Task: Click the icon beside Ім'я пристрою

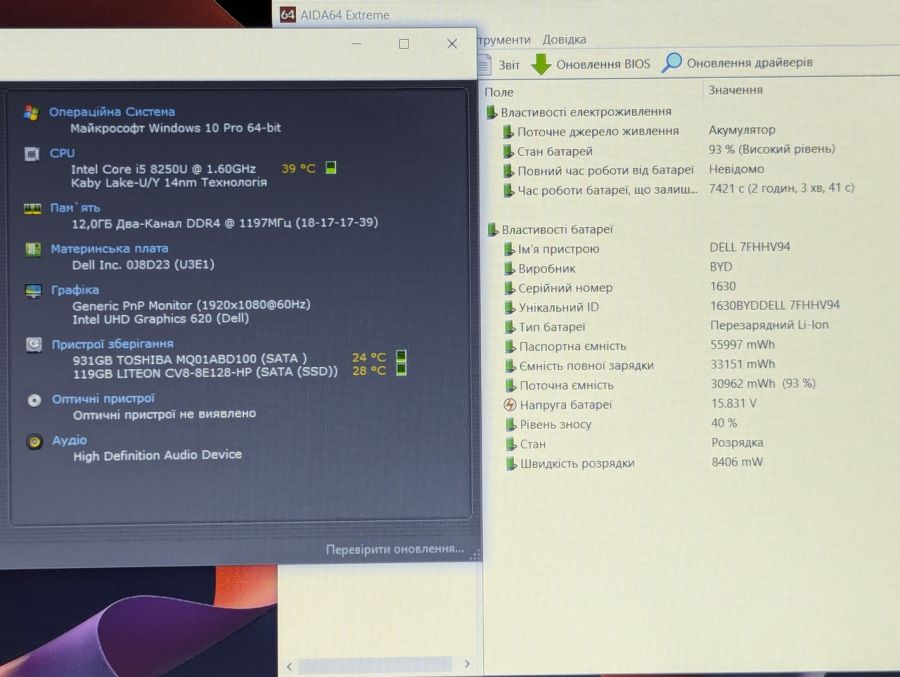Action: point(509,249)
